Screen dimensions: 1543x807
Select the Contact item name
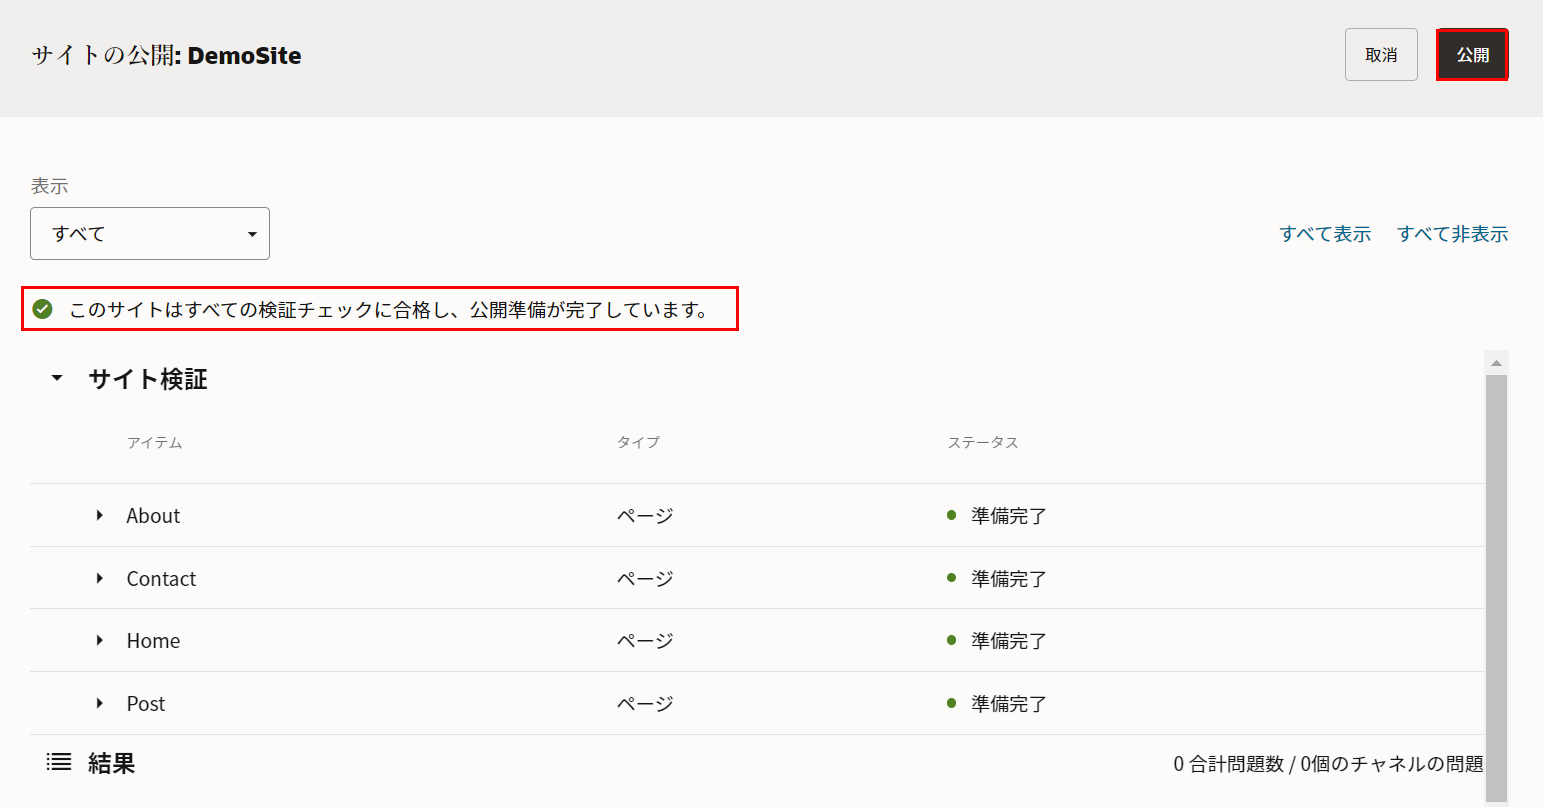(x=161, y=579)
